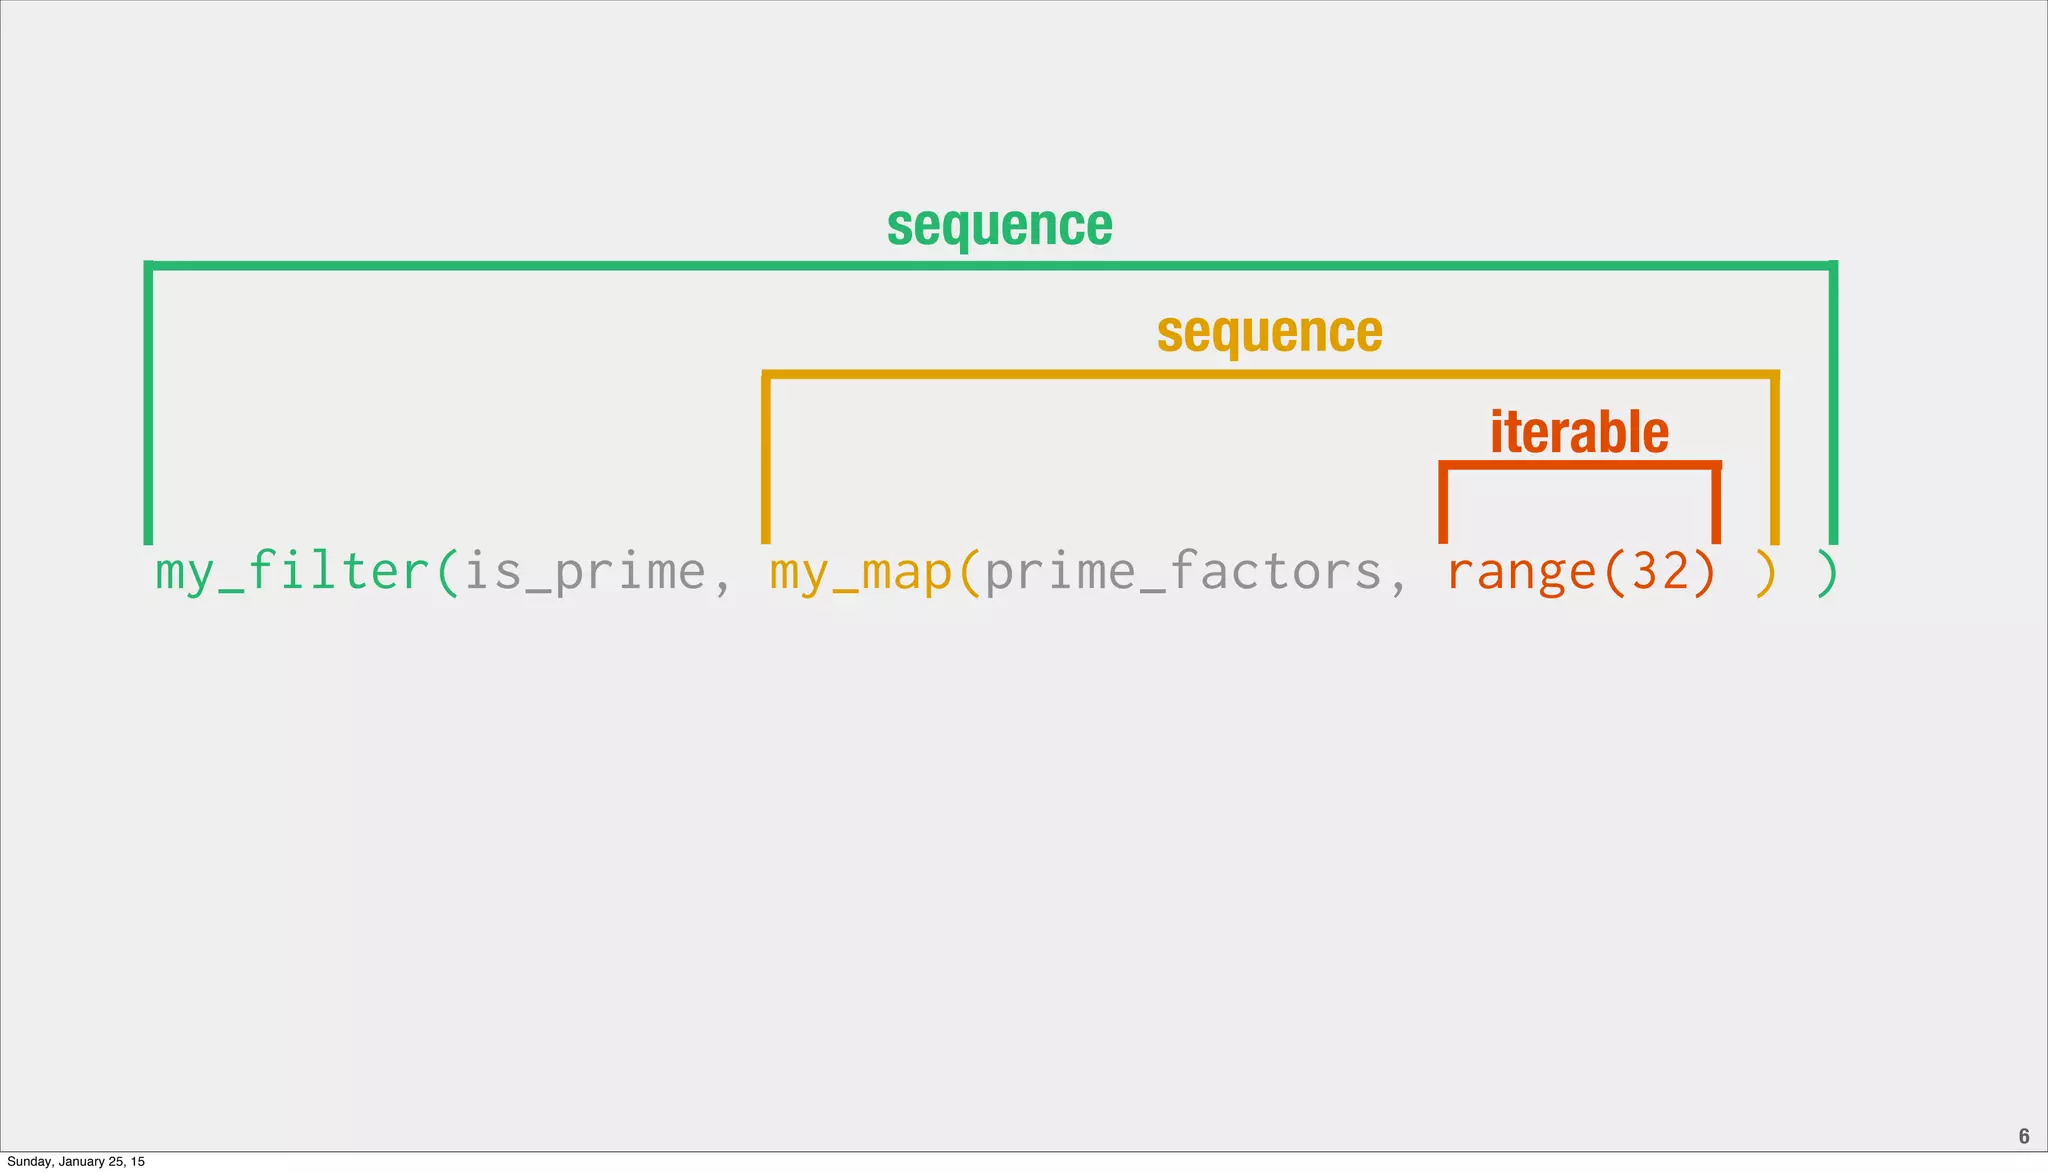Click the comma after is_prime
The image size is (2048, 1173).
722,582
